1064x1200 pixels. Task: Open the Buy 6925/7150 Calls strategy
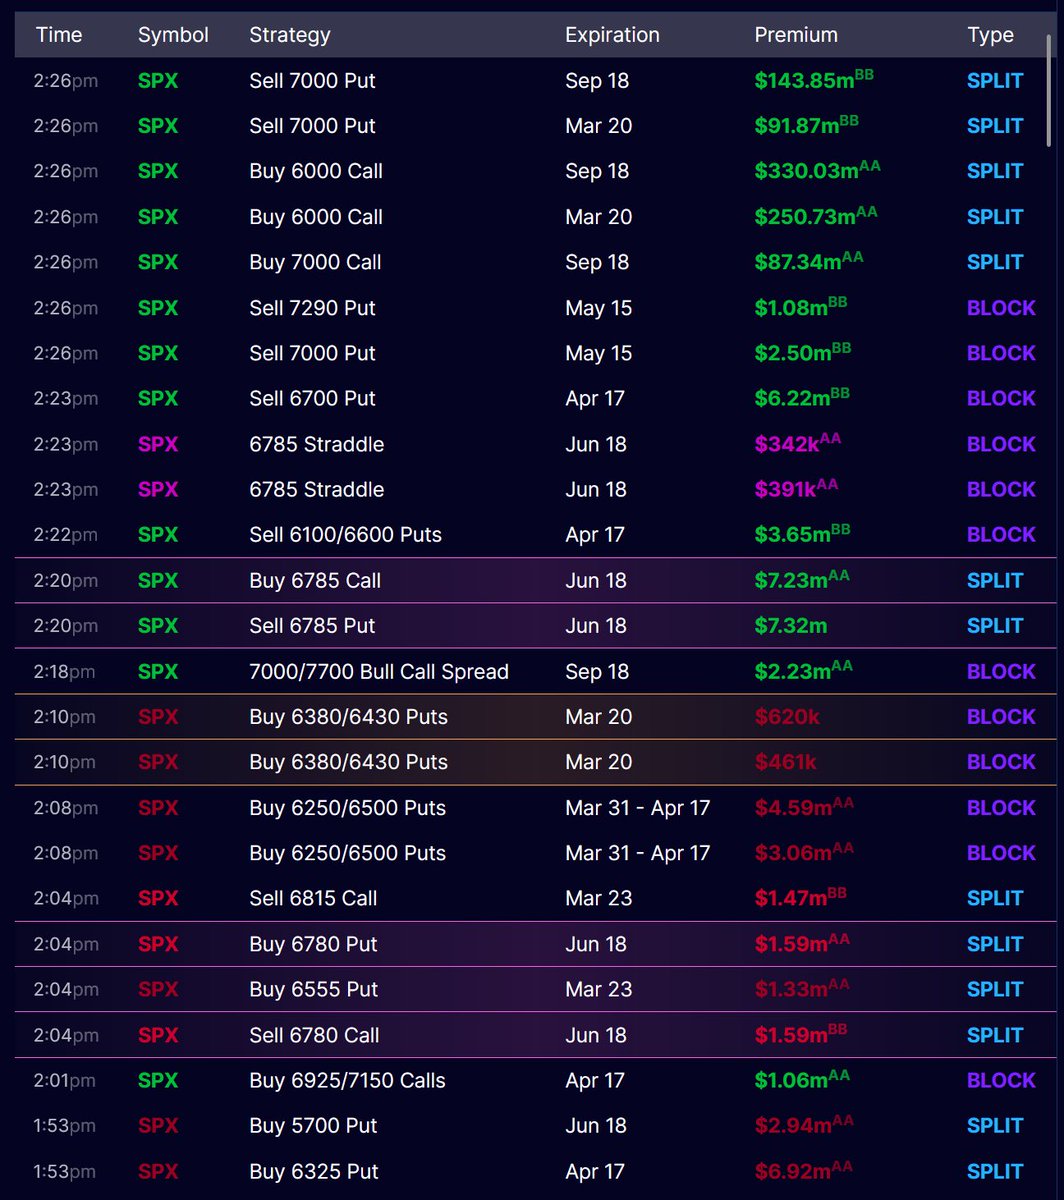coord(347,1080)
